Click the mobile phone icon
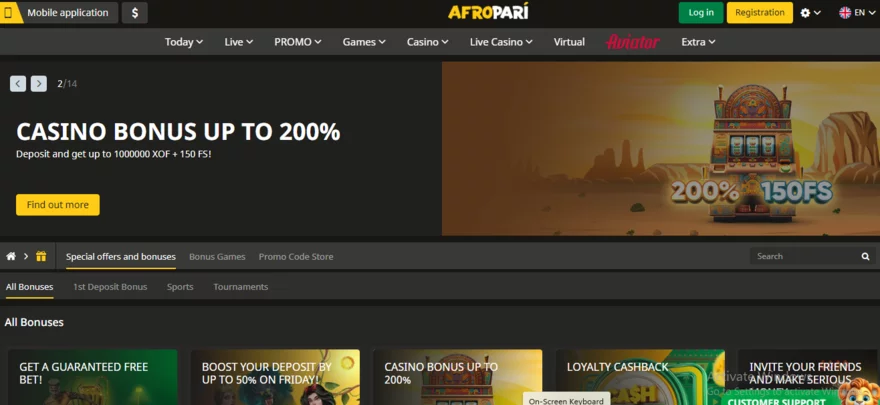 [x=9, y=13]
